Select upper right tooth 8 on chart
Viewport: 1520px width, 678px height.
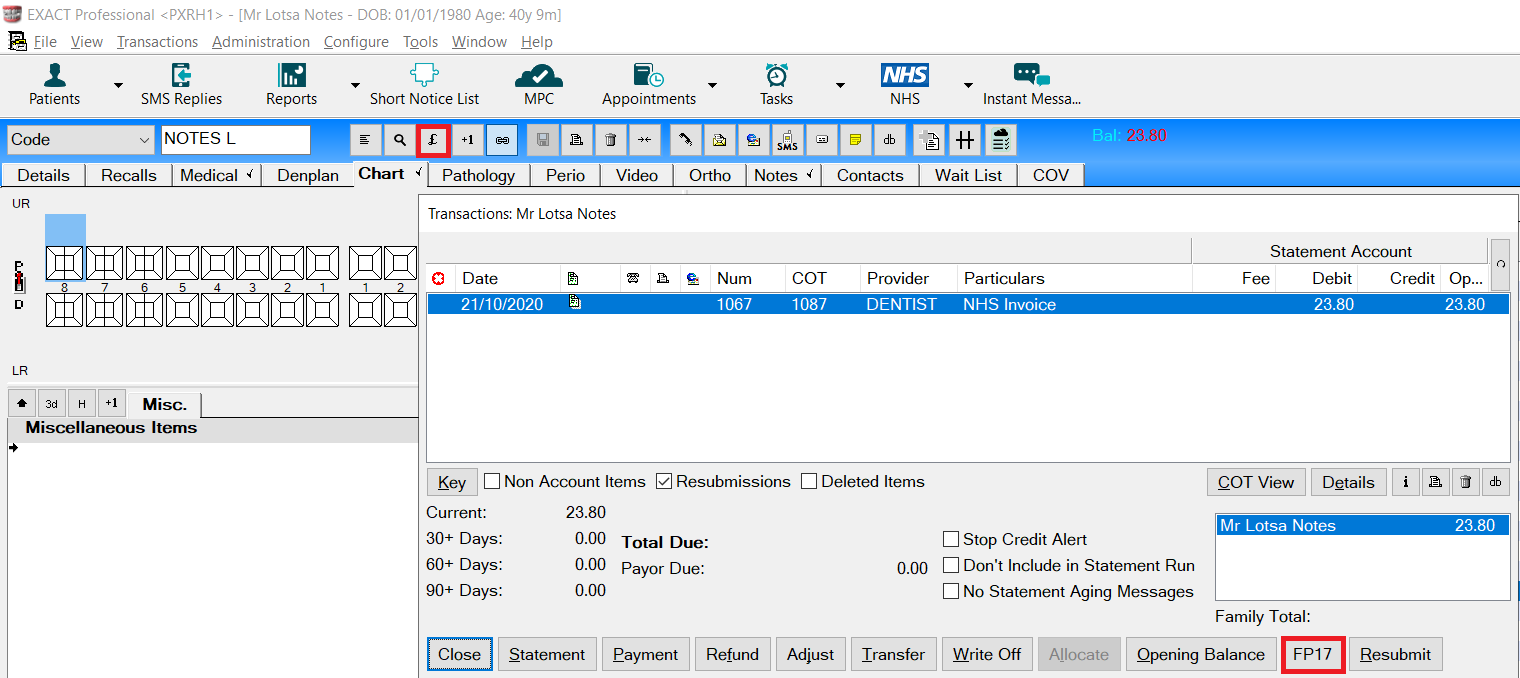pyautogui.click(x=65, y=264)
